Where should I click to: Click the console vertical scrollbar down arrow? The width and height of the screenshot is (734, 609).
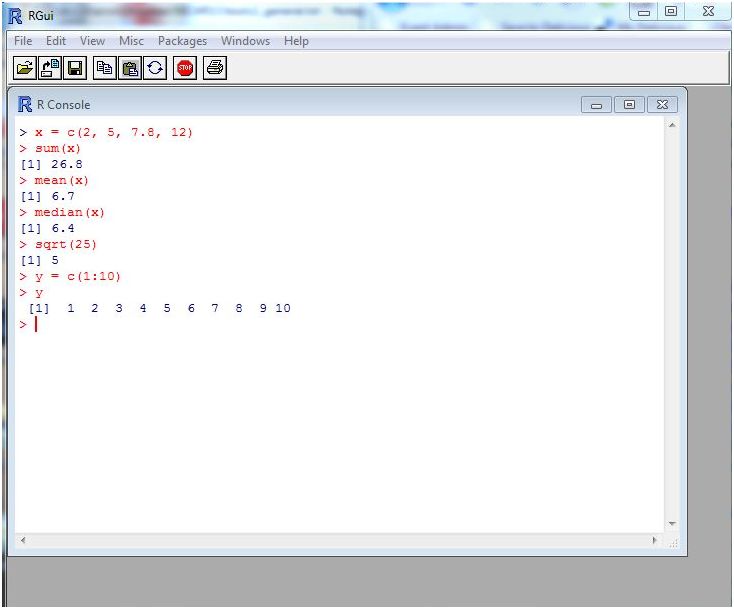(x=672, y=523)
